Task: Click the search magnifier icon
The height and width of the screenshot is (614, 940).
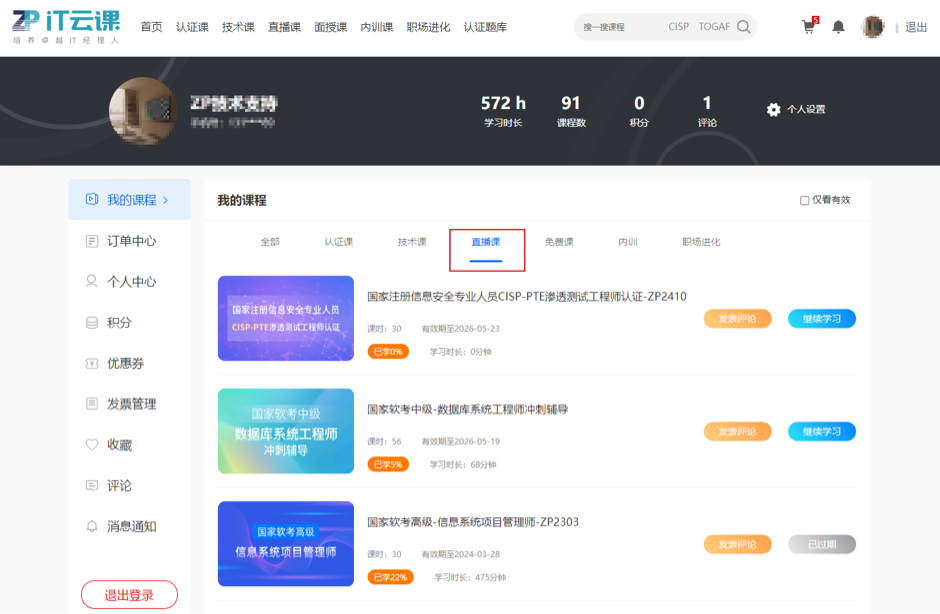Action: point(743,27)
